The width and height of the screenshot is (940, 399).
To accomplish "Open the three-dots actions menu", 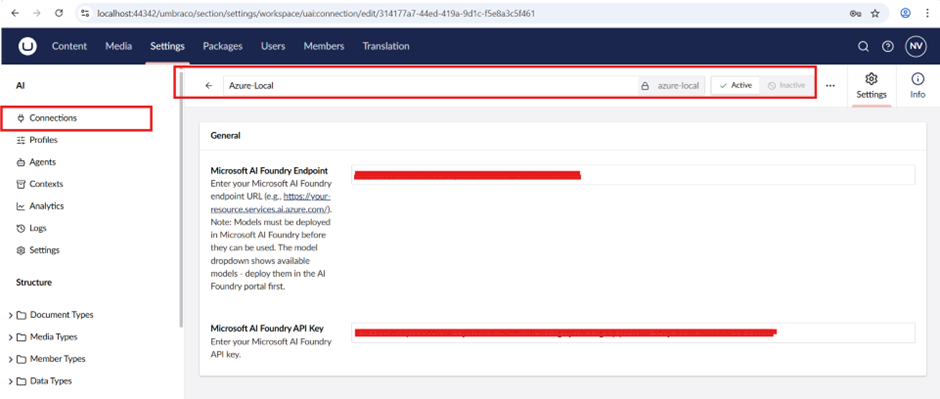I will [830, 86].
